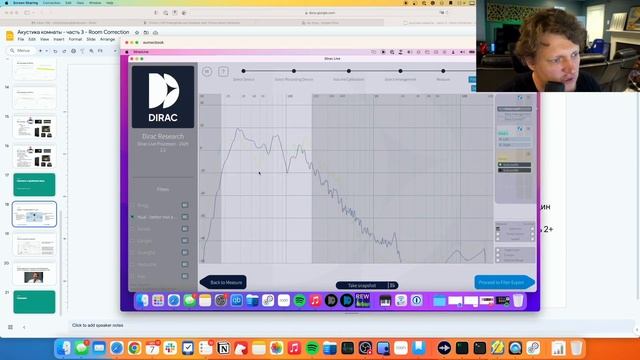
Task: Open Slack in the bottom macOS dock
Action: tap(170, 348)
